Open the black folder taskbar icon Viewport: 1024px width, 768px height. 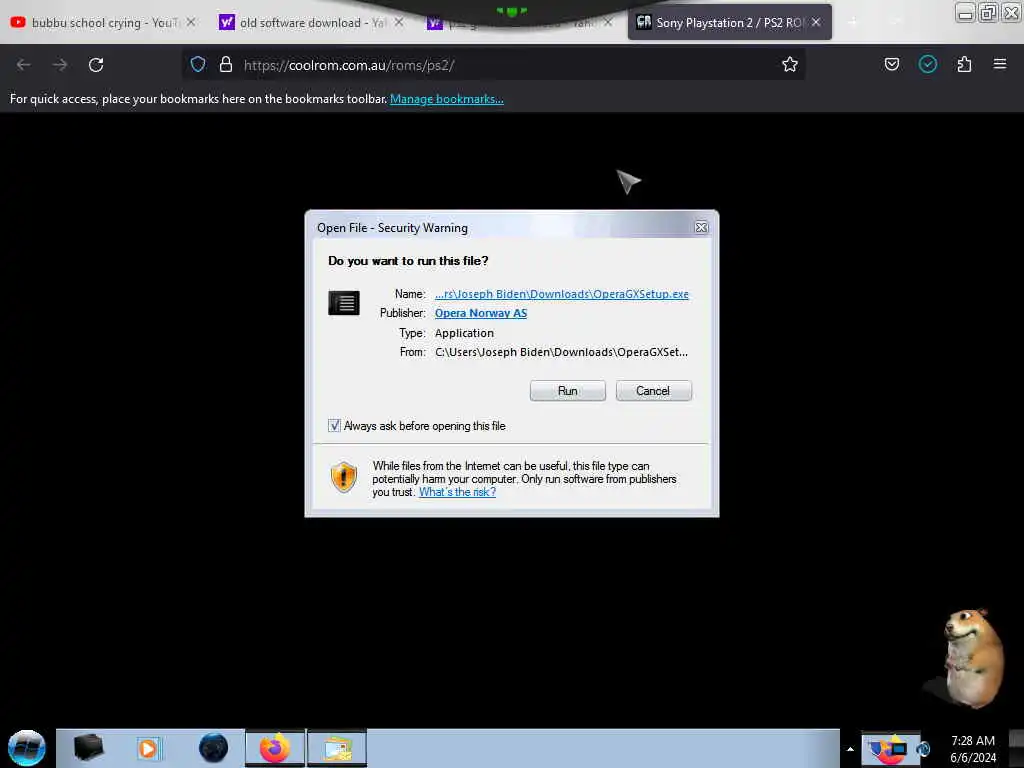point(88,748)
